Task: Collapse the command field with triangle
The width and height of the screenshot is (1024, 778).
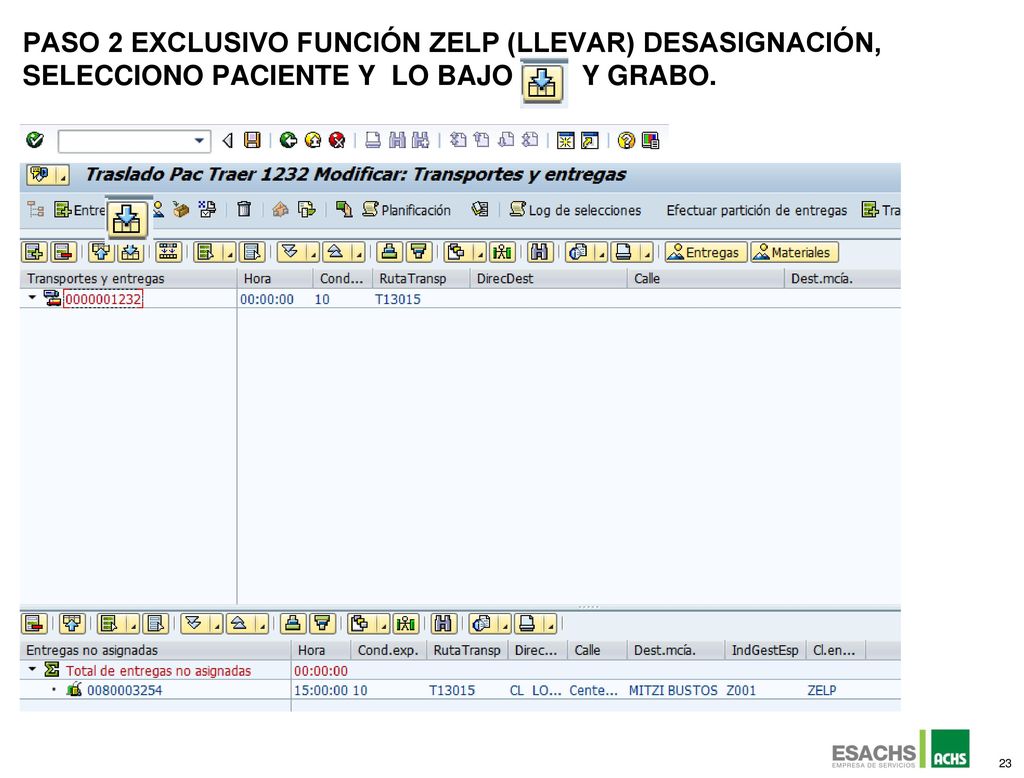Action: (x=227, y=140)
